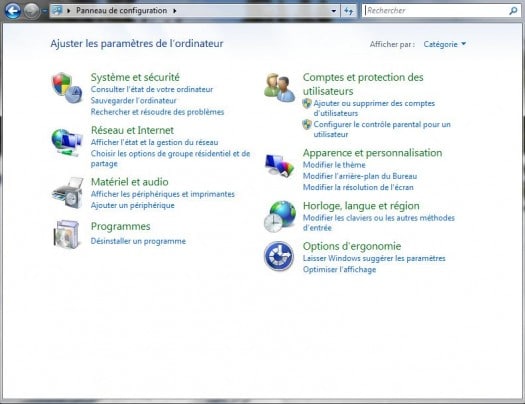Screen dimensions: 525x404
Task: Open Options d'ergonomie category
Action: pyautogui.click(x=352, y=246)
